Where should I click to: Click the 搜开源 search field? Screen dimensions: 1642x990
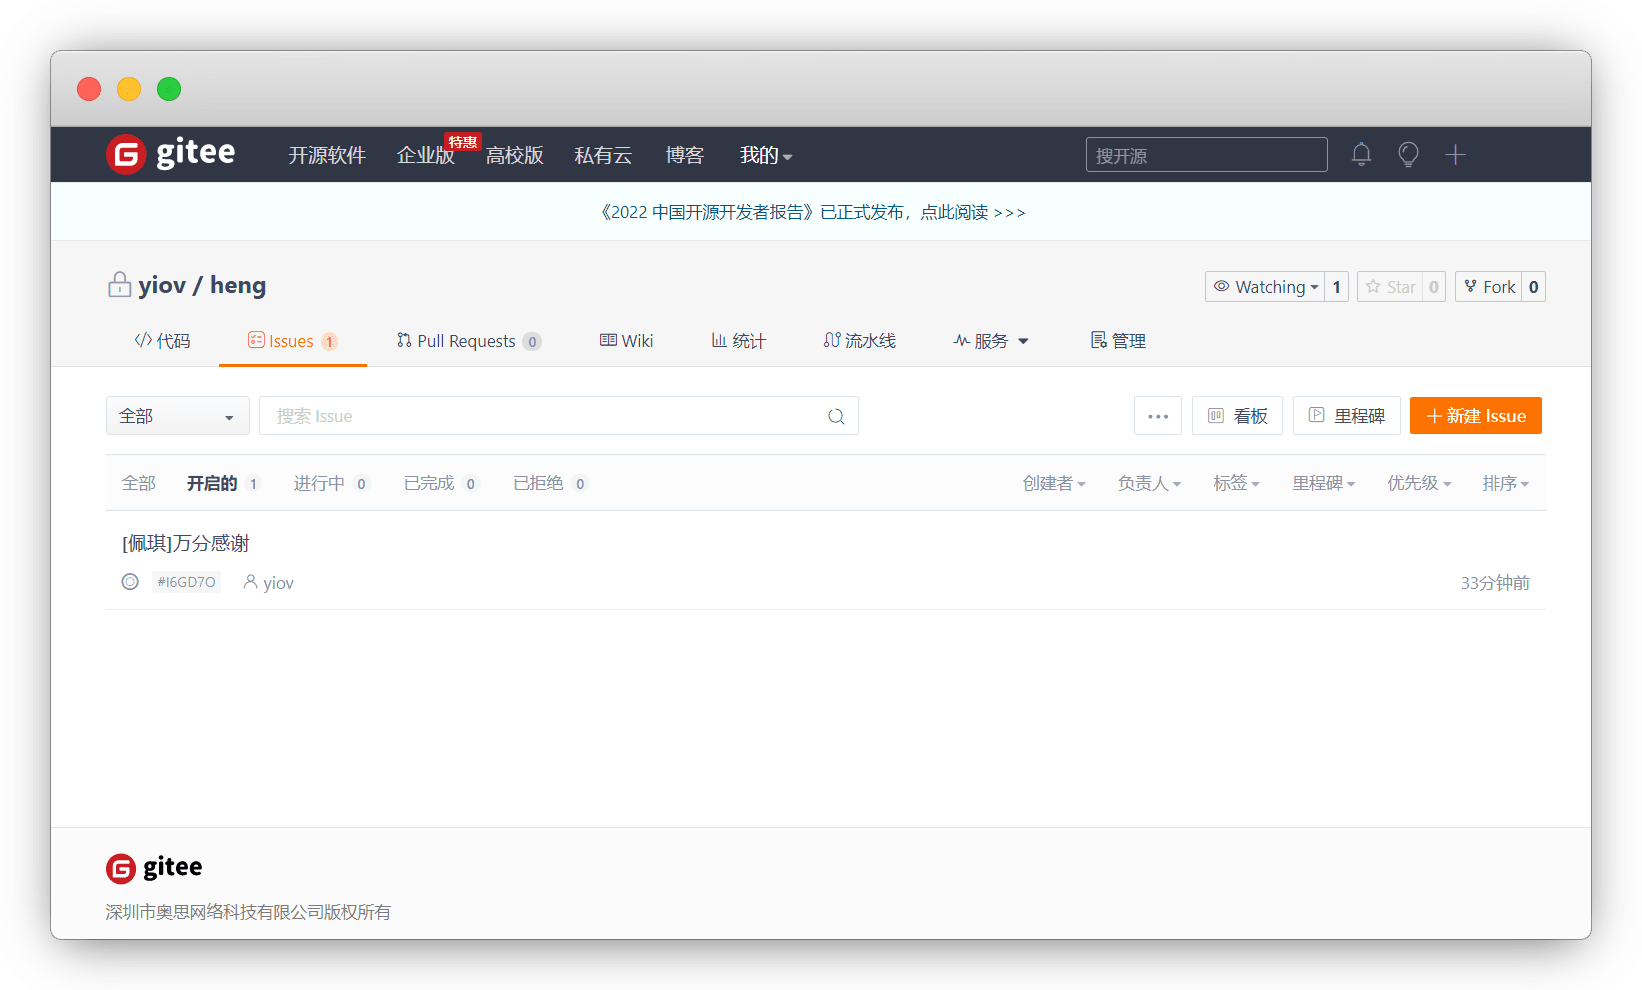(x=1206, y=155)
